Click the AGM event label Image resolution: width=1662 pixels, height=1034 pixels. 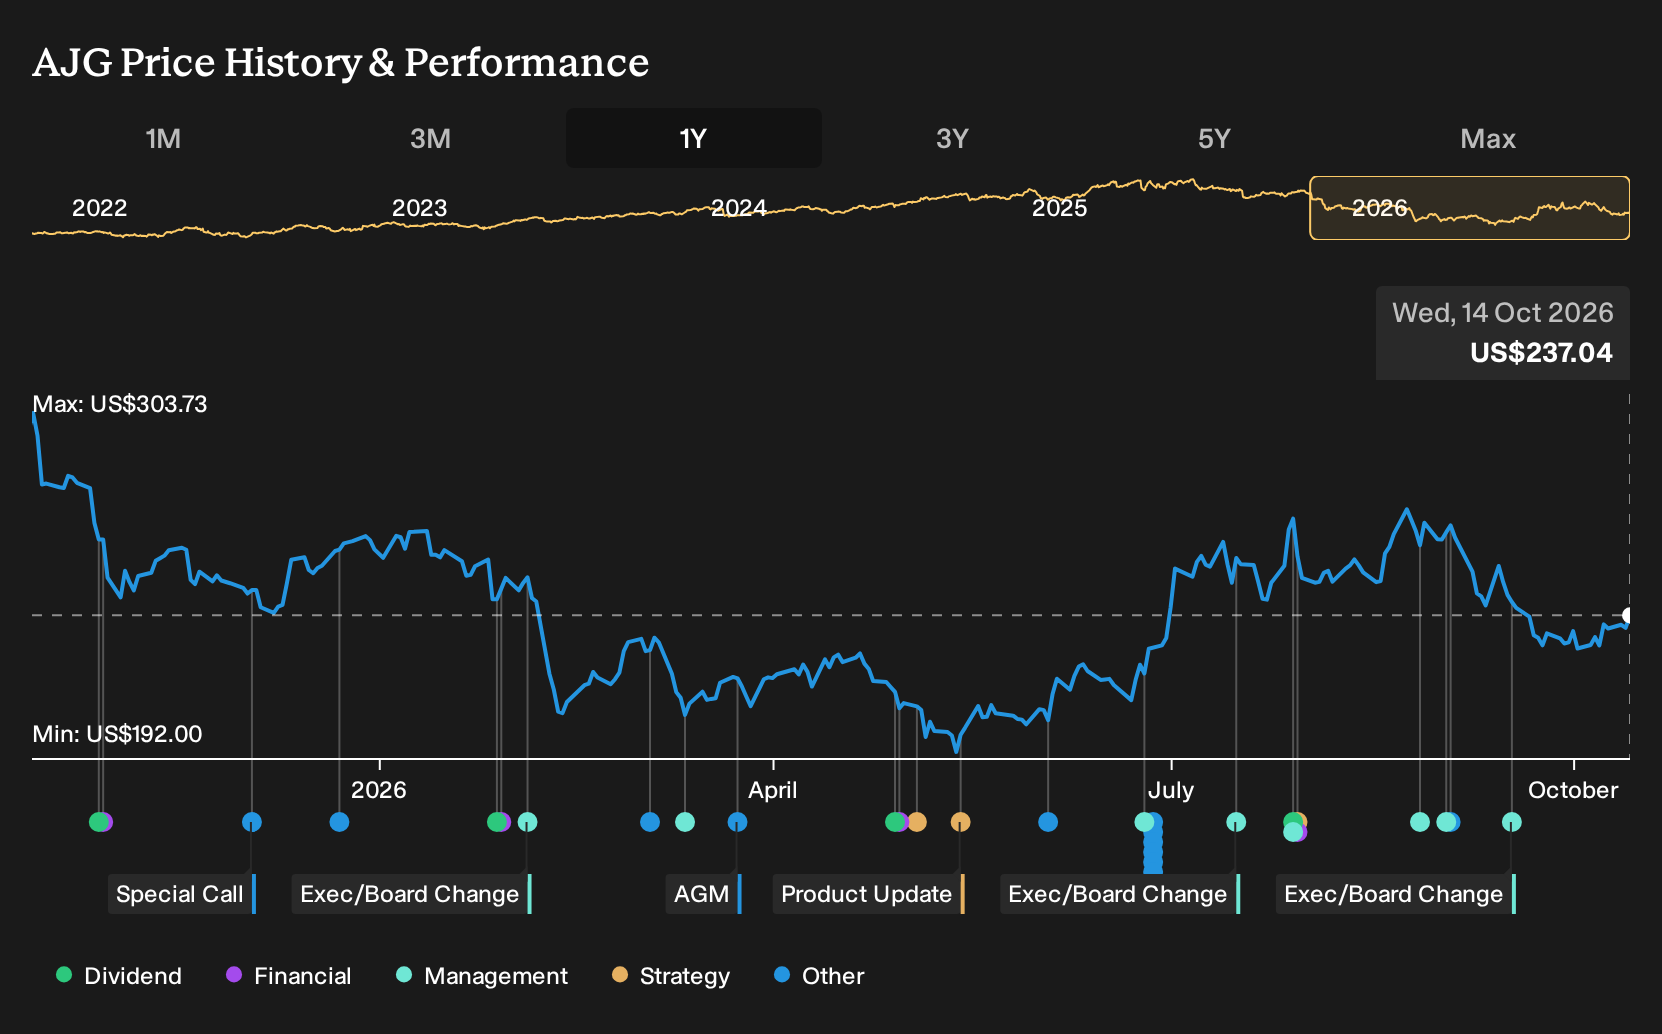coord(704,894)
